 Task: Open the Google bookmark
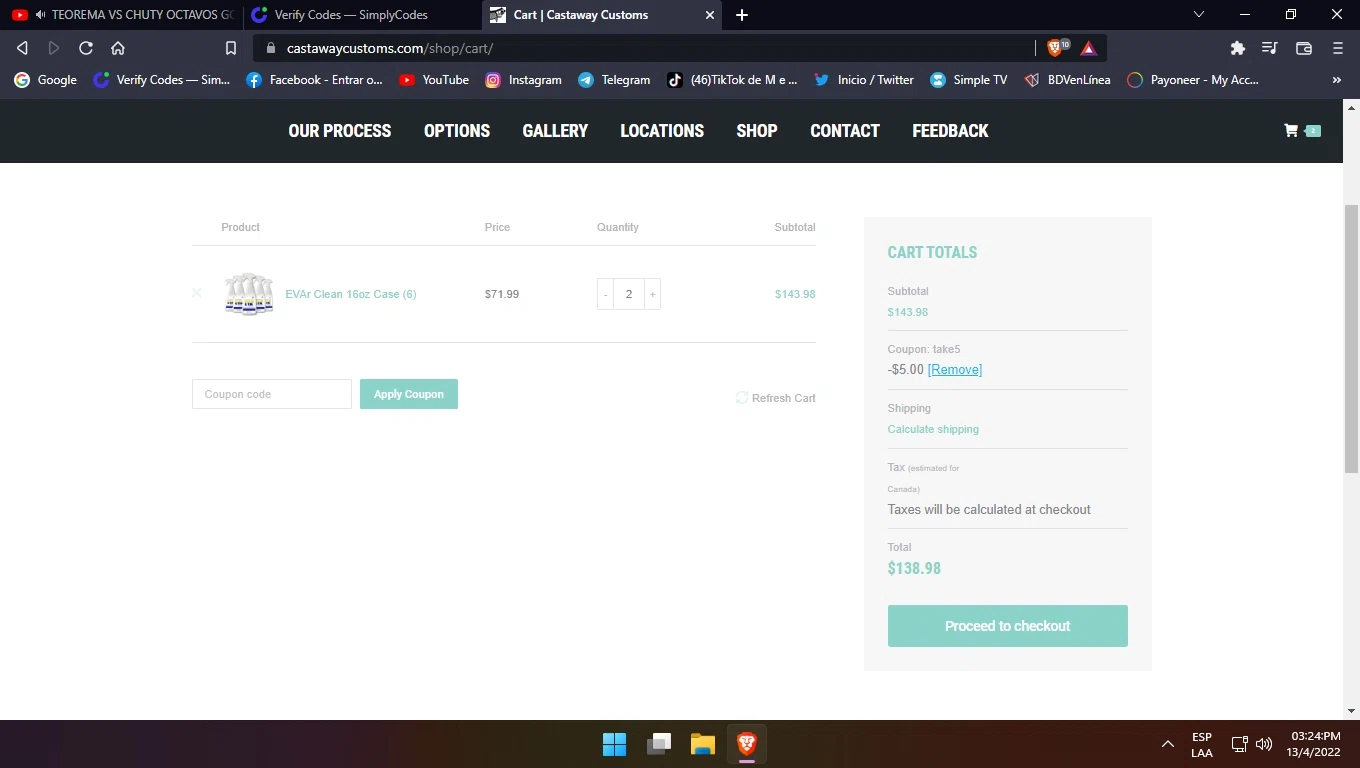pos(46,80)
